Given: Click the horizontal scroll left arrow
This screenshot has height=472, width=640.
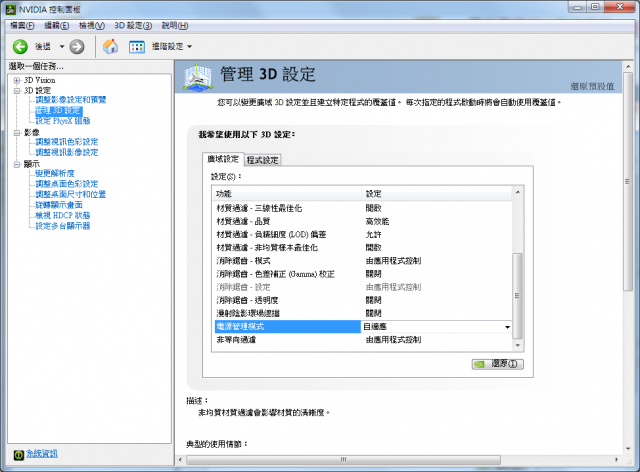Looking at the screenshot, I should pos(180,460).
